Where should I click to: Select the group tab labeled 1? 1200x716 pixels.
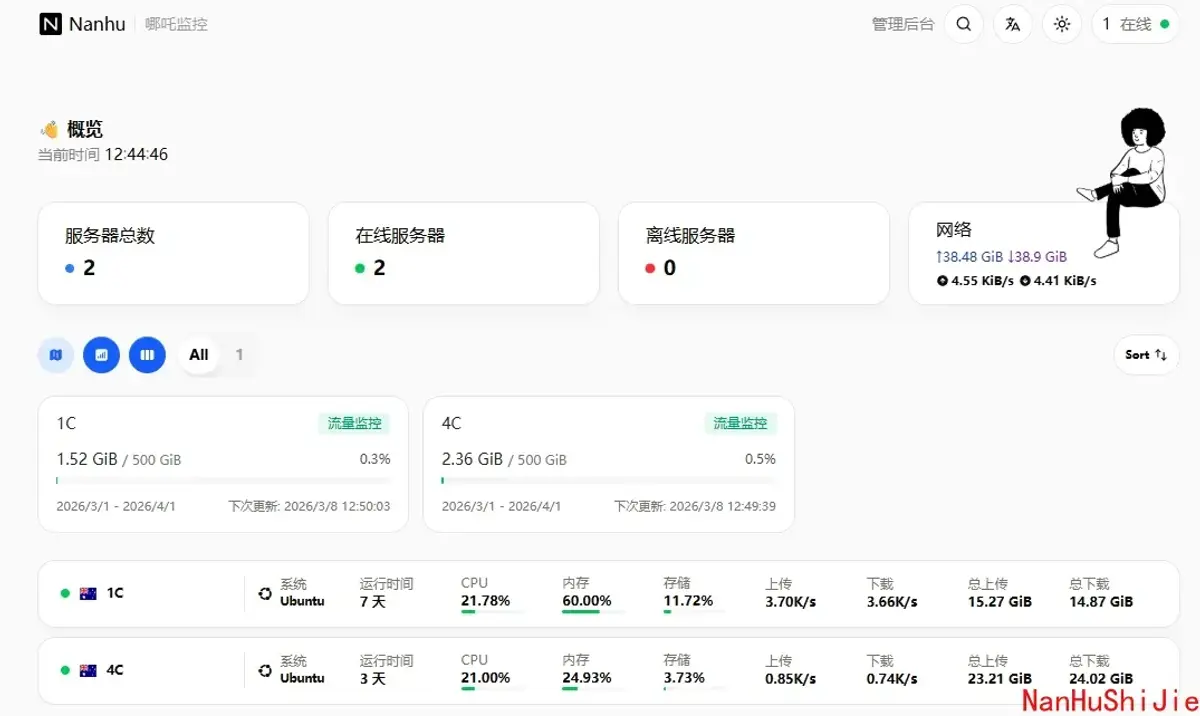(x=239, y=354)
